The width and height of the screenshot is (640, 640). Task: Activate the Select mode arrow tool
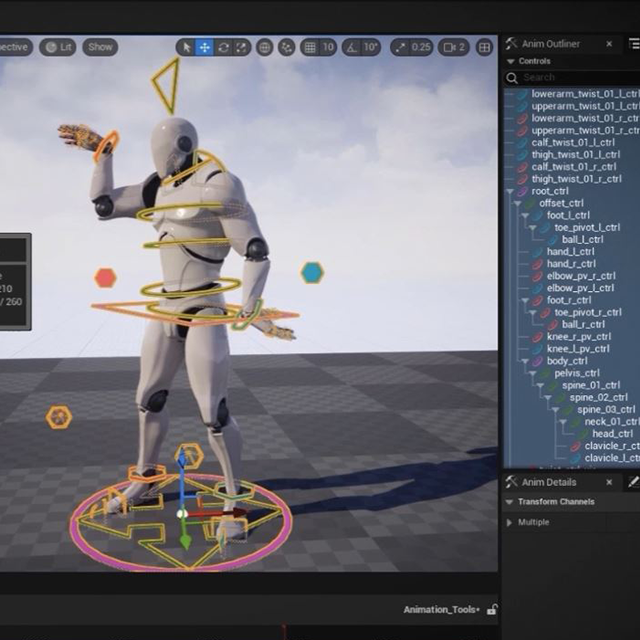pyautogui.click(x=185, y=47)
